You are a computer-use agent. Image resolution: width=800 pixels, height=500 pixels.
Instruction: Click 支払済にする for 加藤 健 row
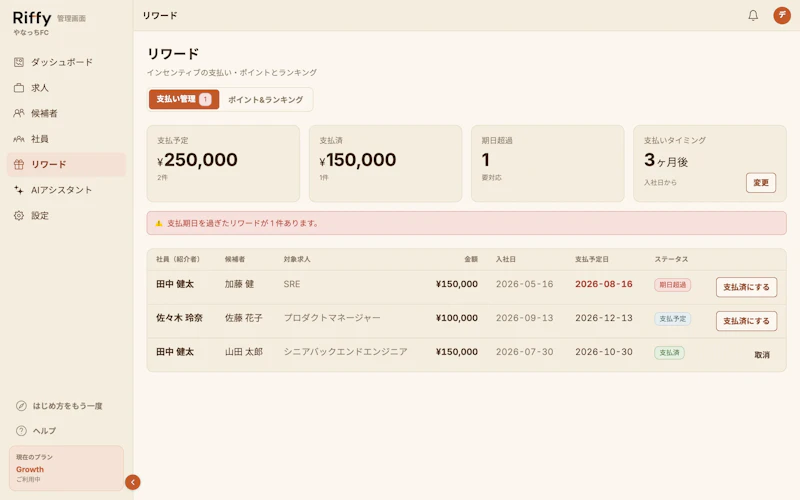coord(746,287)
